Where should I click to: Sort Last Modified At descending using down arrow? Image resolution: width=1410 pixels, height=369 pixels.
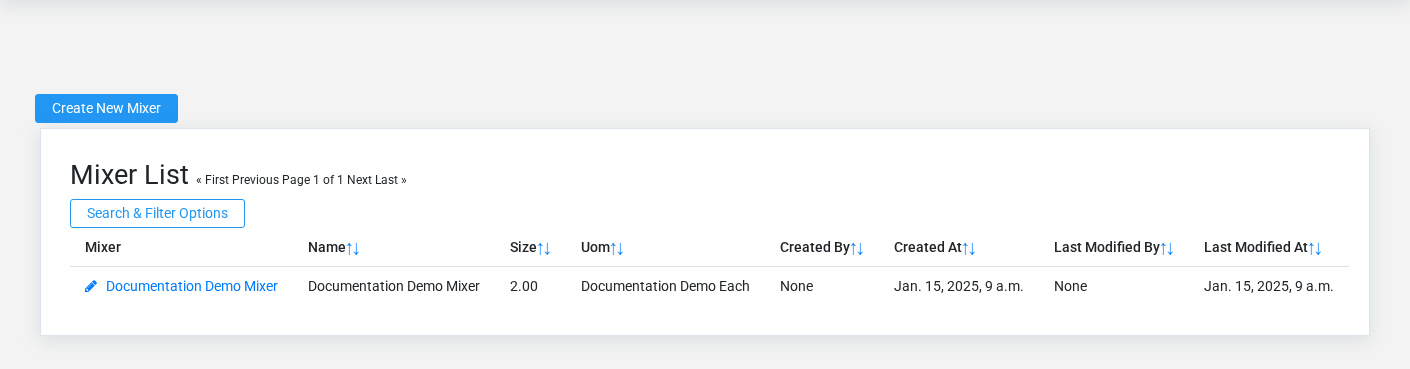coord(1318,248)
